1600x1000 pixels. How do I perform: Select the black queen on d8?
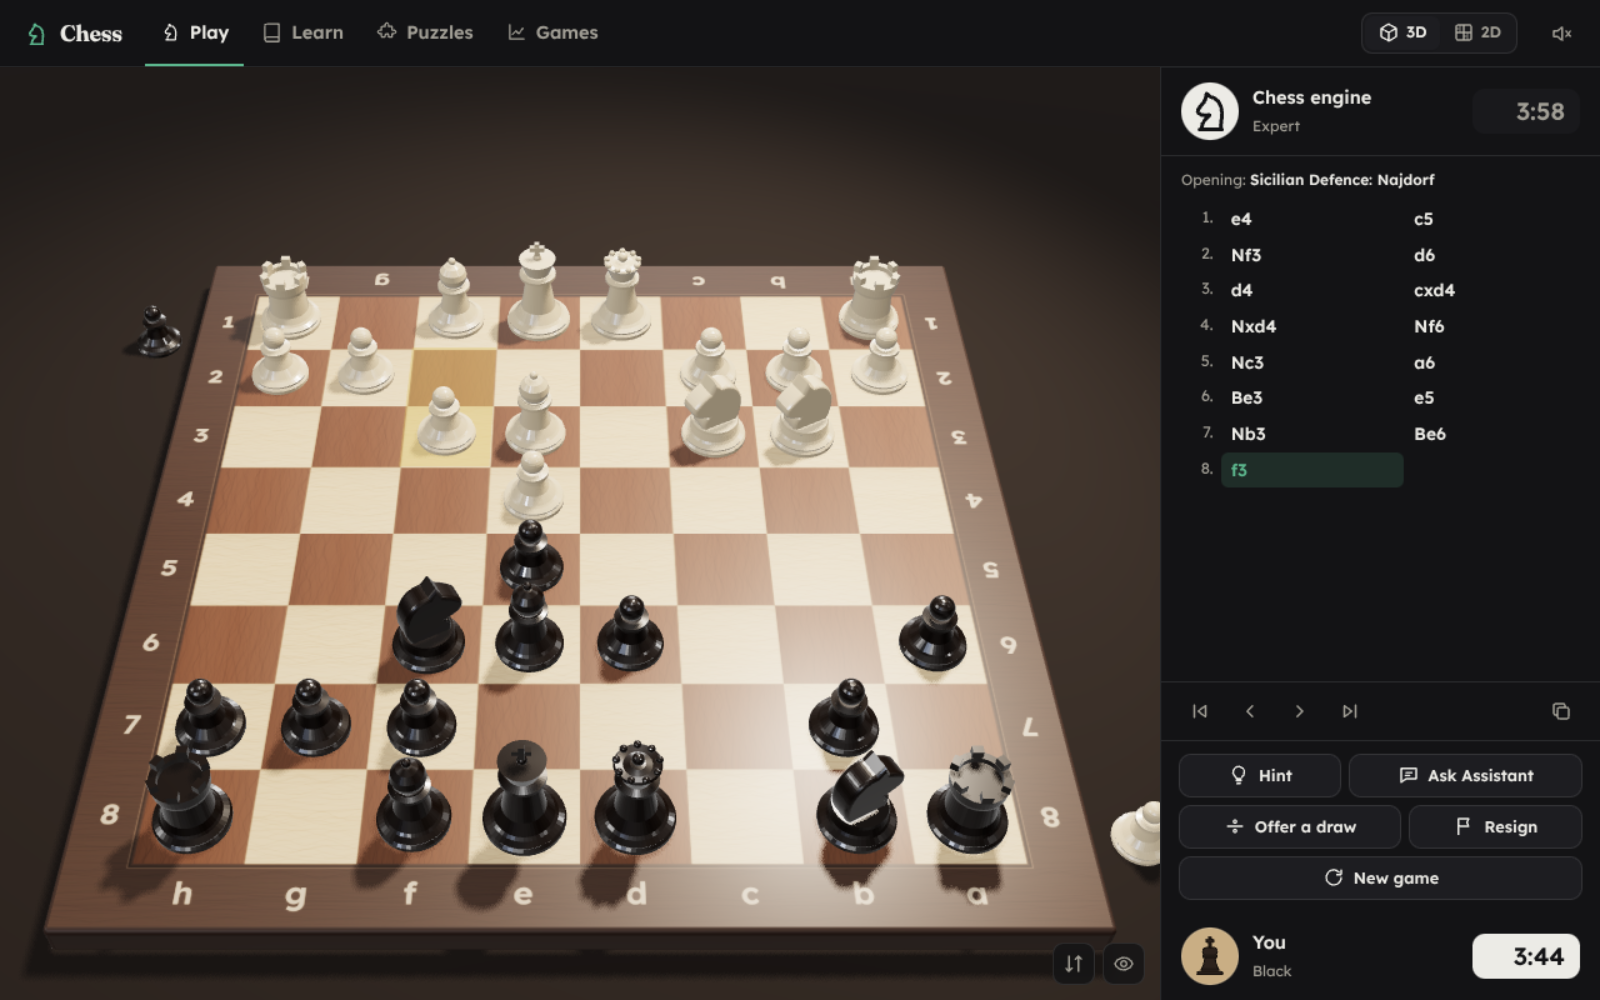point(635,800)
